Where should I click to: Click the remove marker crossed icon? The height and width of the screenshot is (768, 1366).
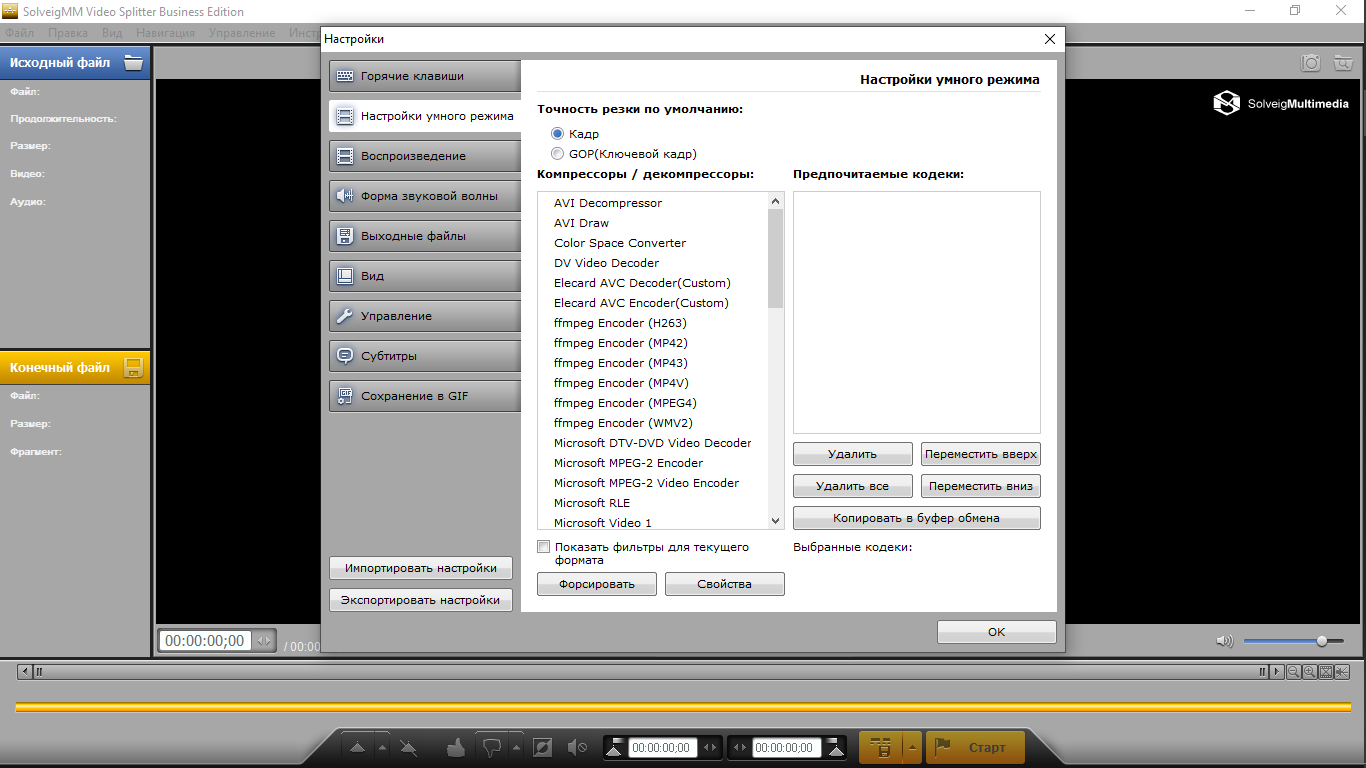pos(408,747)
